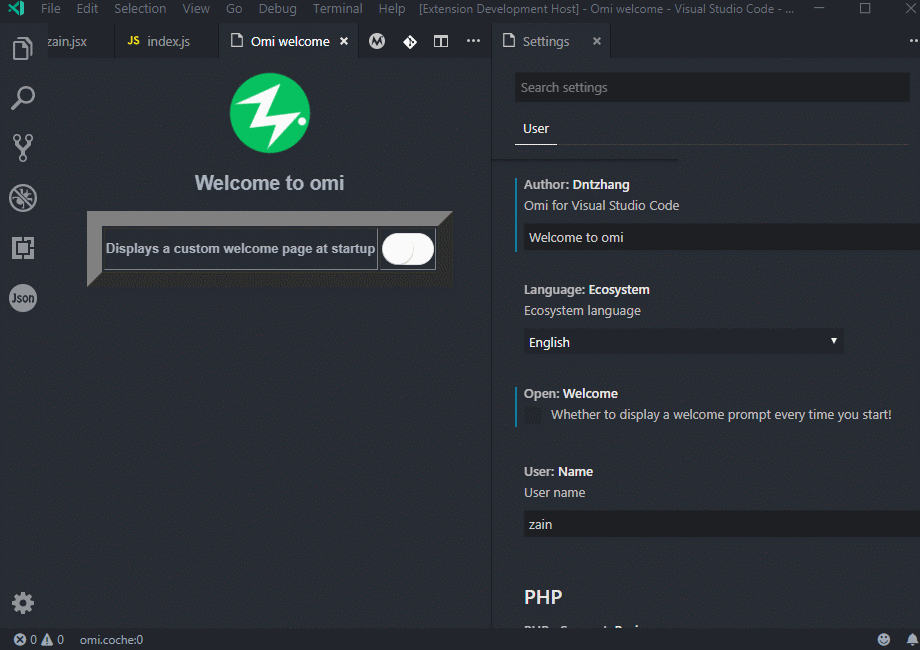Click the Author: Dntzhang setting title

point(577,184)
